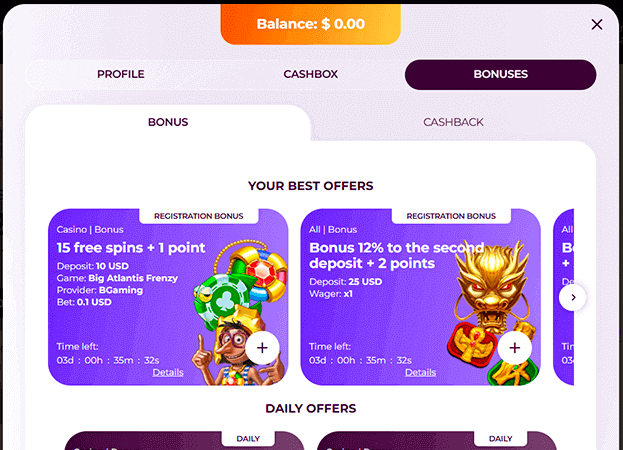Open the first DAILY offer card
Screen dimensions: 623x450
click(x=184, y=441)
